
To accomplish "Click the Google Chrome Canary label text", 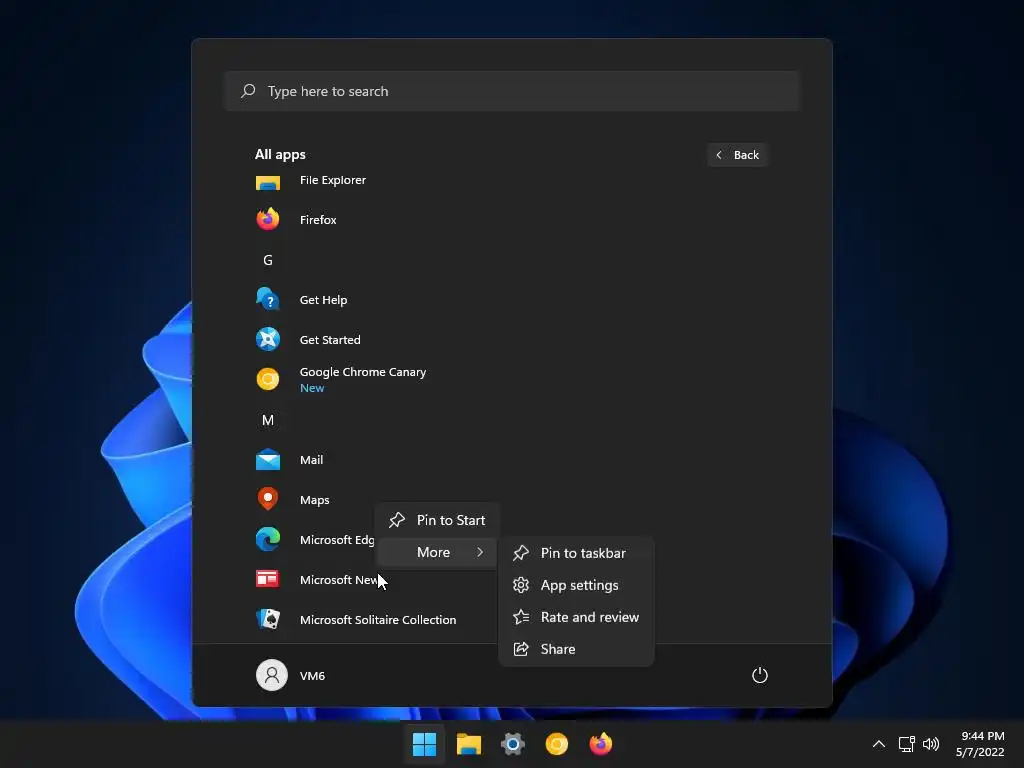I will [x=362, y=372].
